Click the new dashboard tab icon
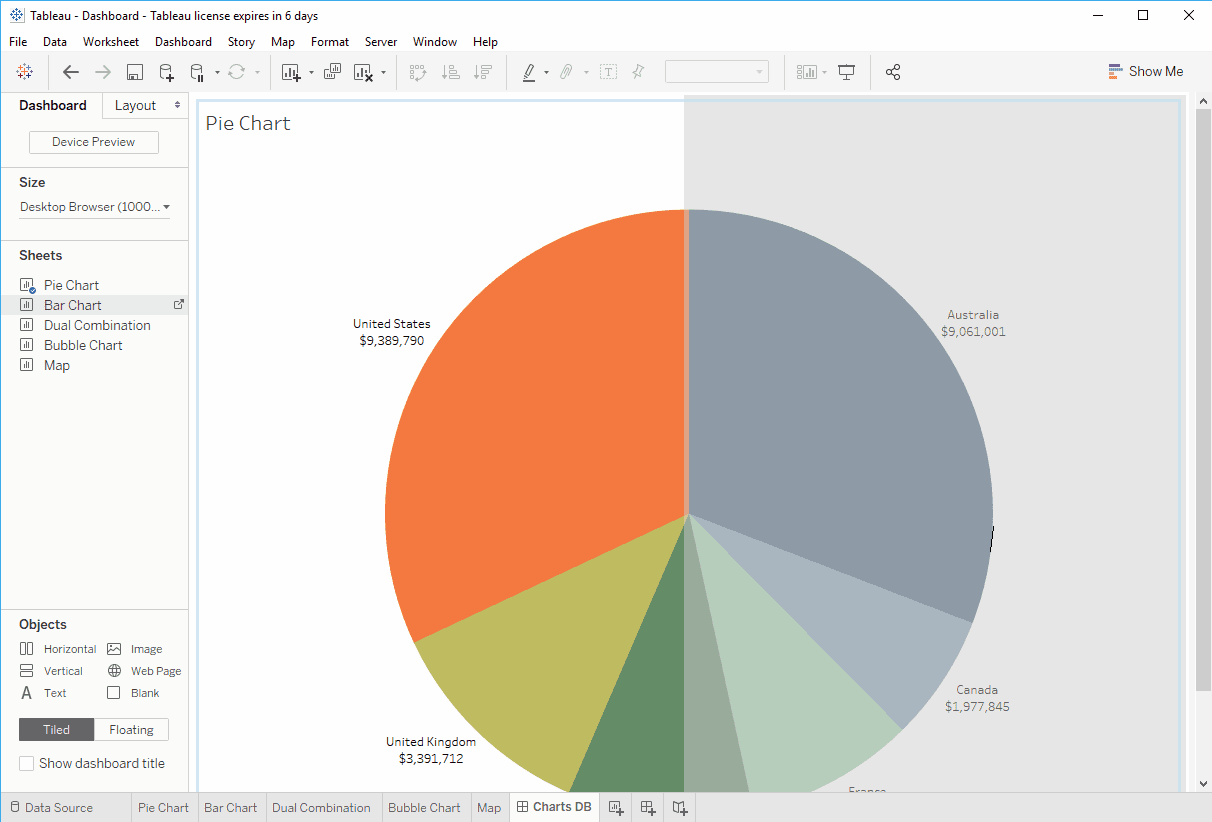1212x822 pixels. pyautogui.click(x=648, y=807)
